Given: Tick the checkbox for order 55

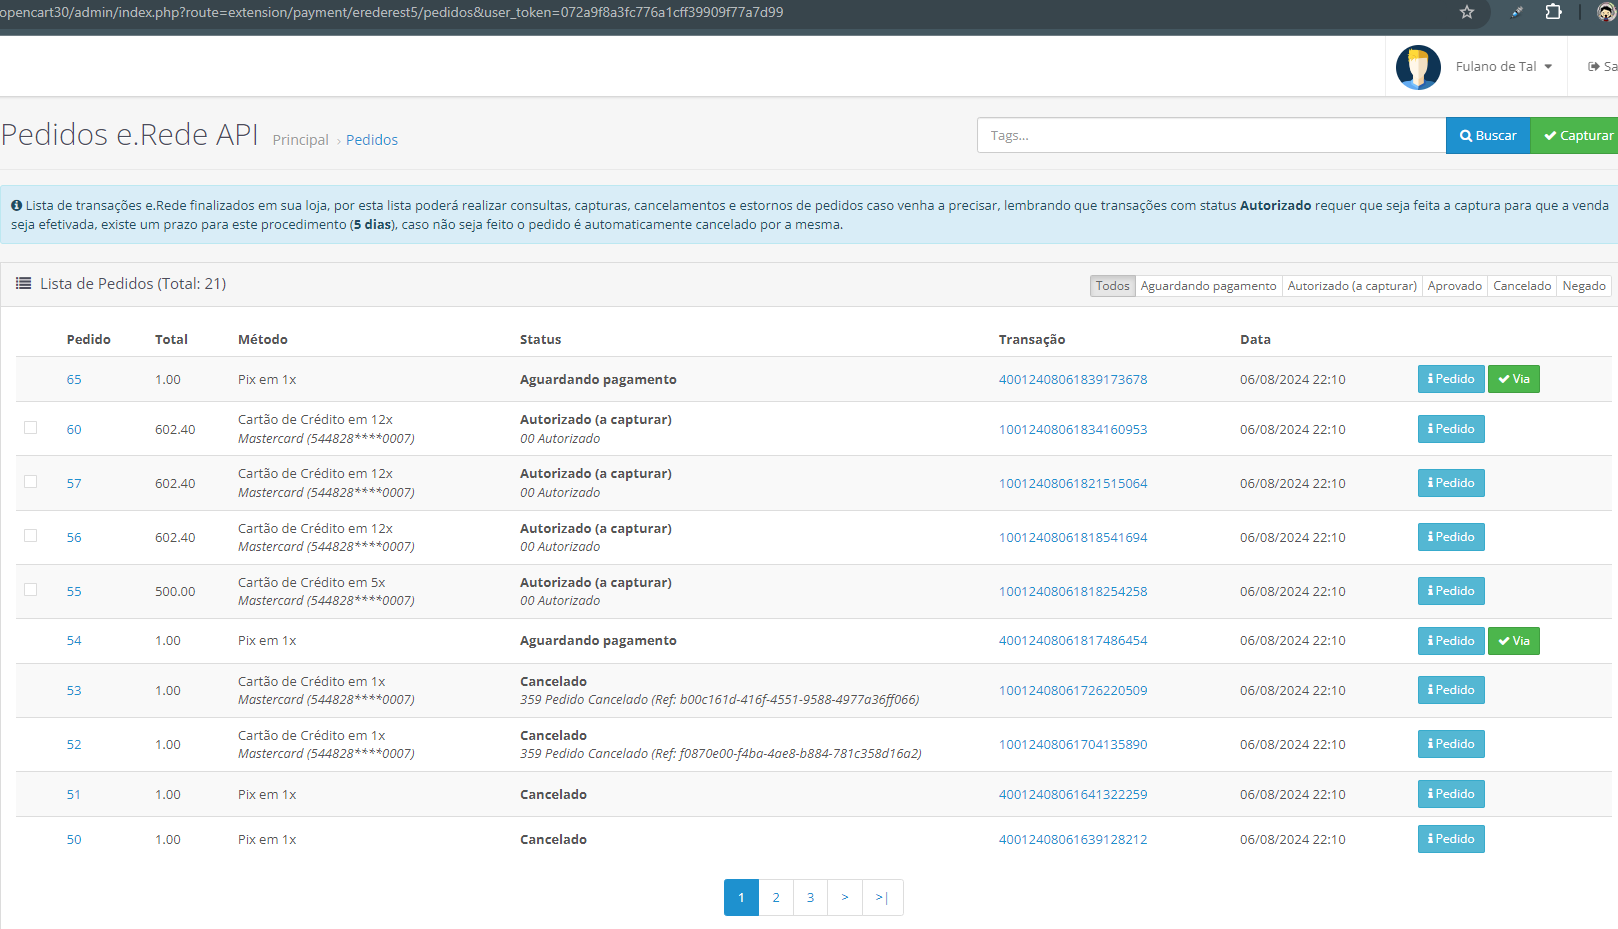Looking at the screenshot, I should (x=31, y=589).
